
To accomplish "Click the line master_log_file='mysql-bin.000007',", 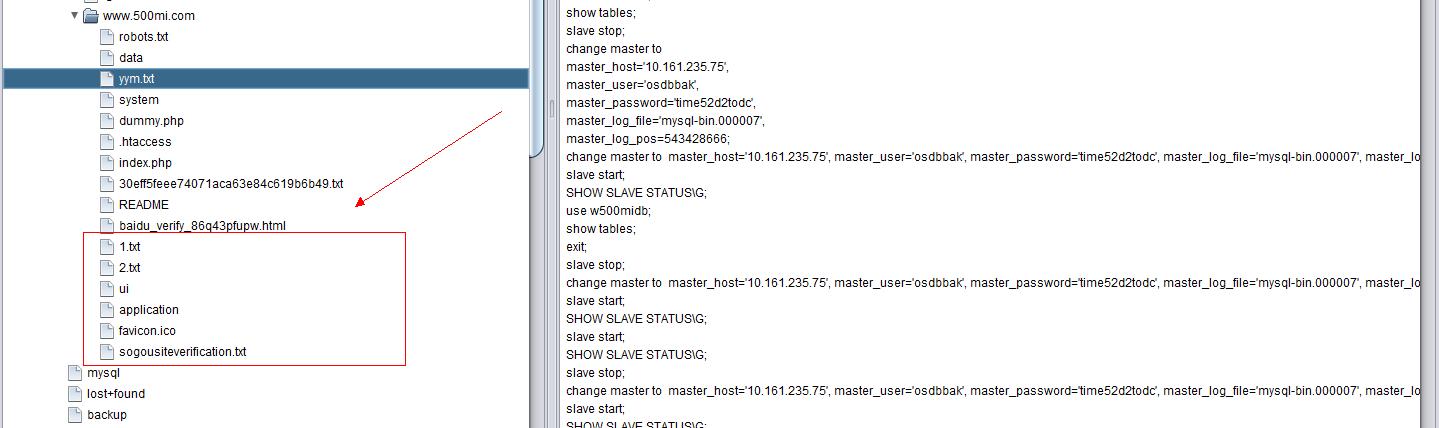I will [x=665, y=121].
